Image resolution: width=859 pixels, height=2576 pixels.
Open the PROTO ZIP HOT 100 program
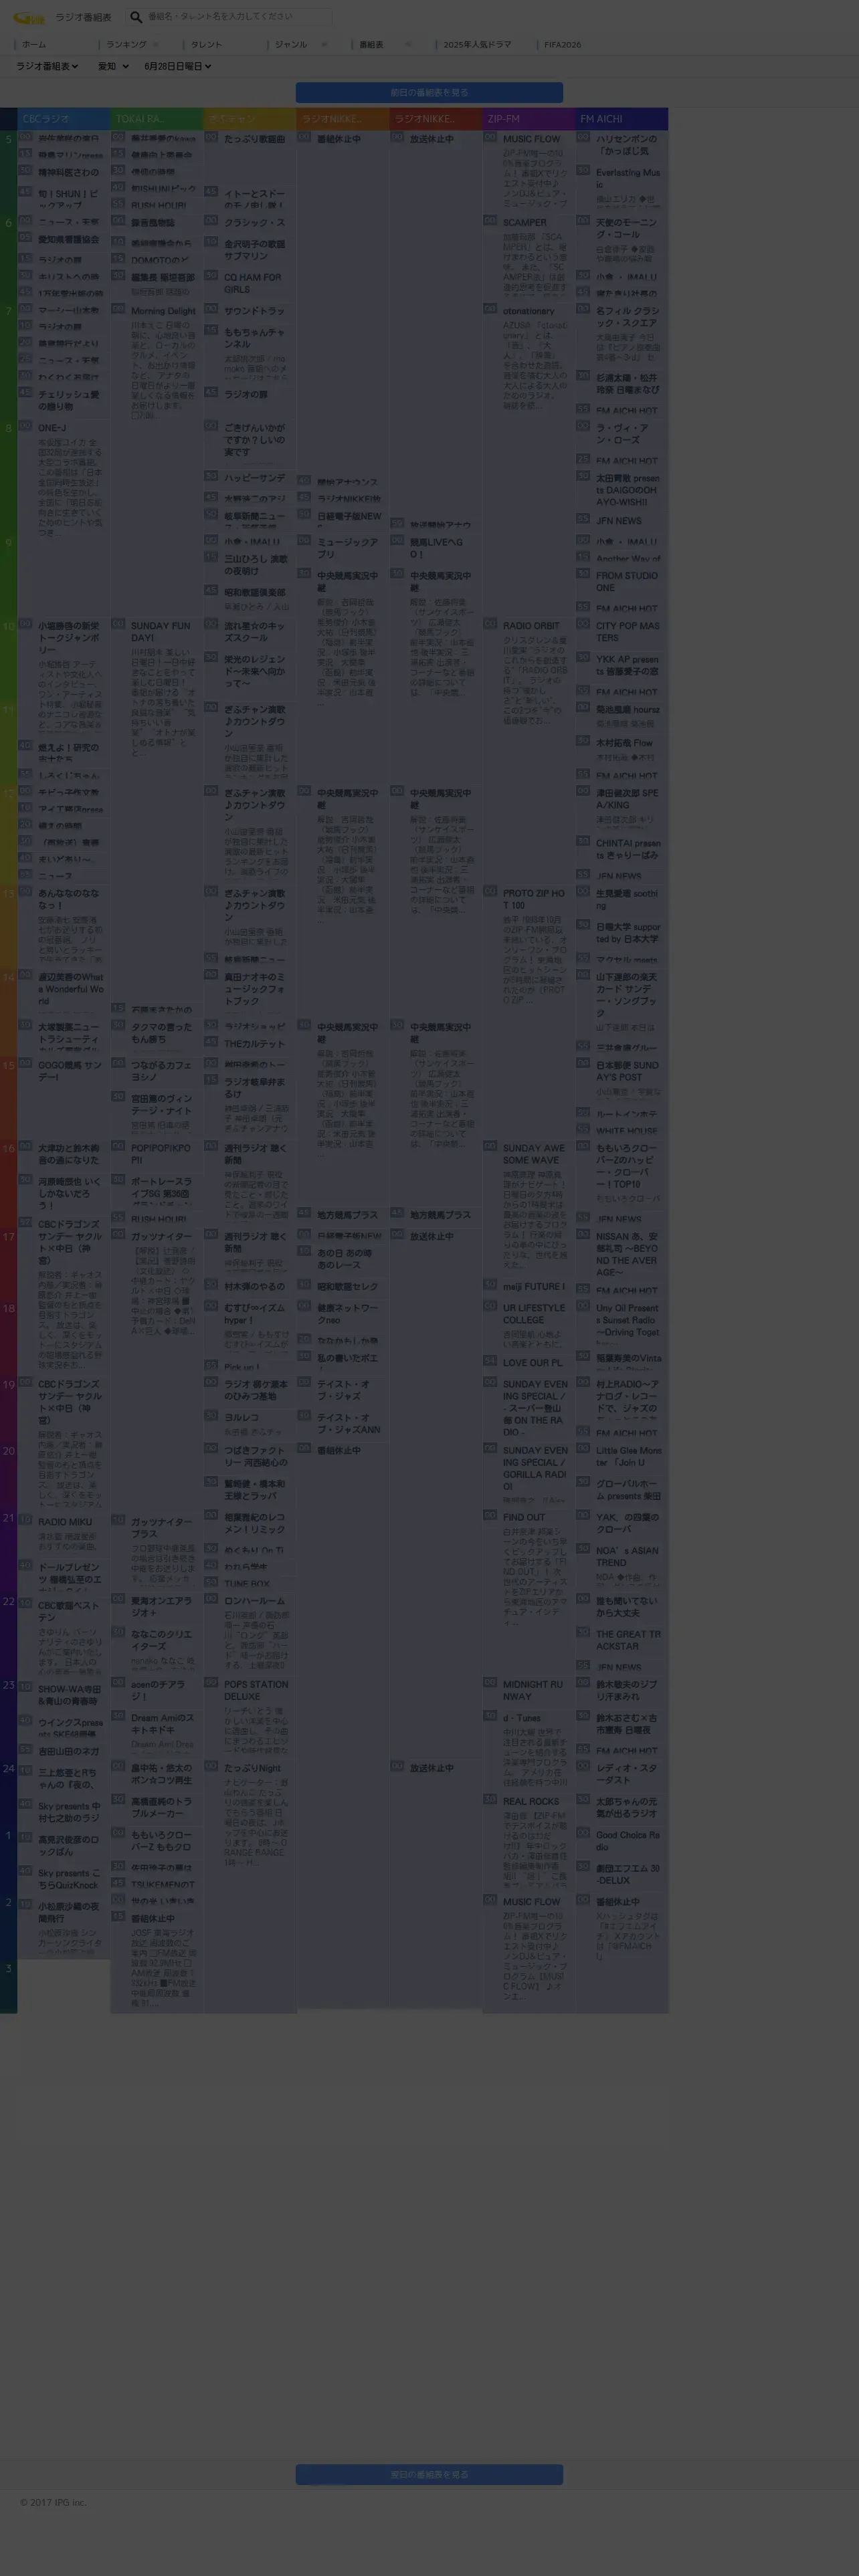click(x=534, y=899)
